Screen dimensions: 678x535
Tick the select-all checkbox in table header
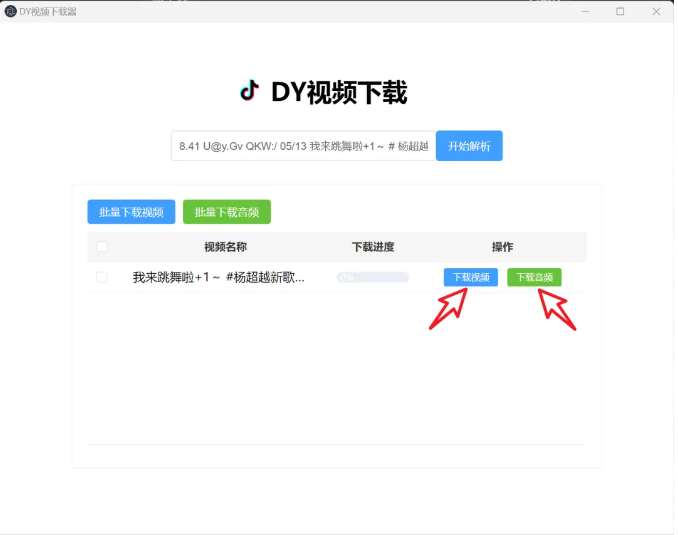[x=102, y=247]
